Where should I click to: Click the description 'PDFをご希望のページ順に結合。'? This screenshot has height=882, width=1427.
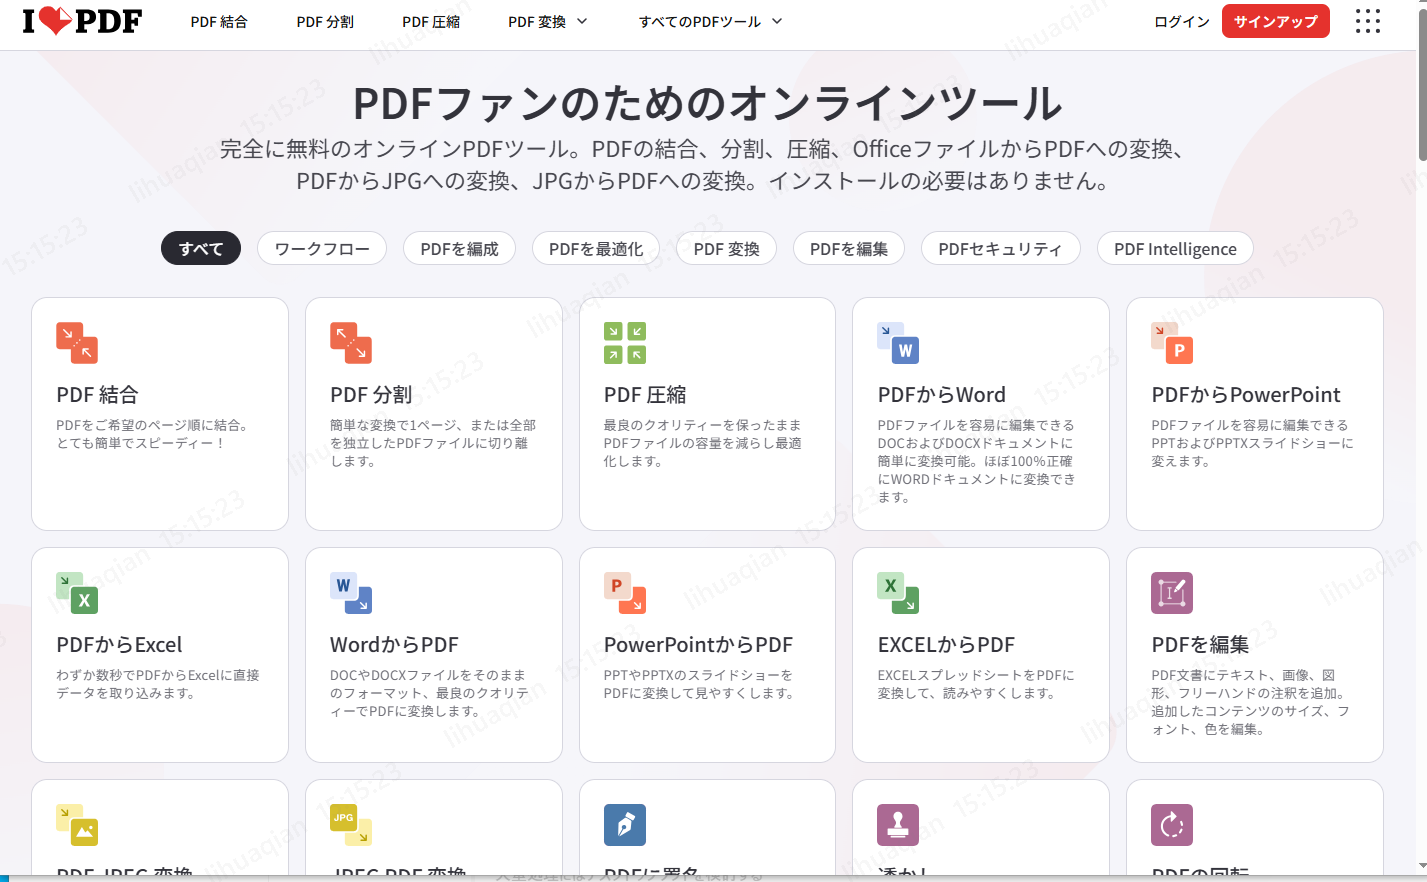click(x=152, y=425)
